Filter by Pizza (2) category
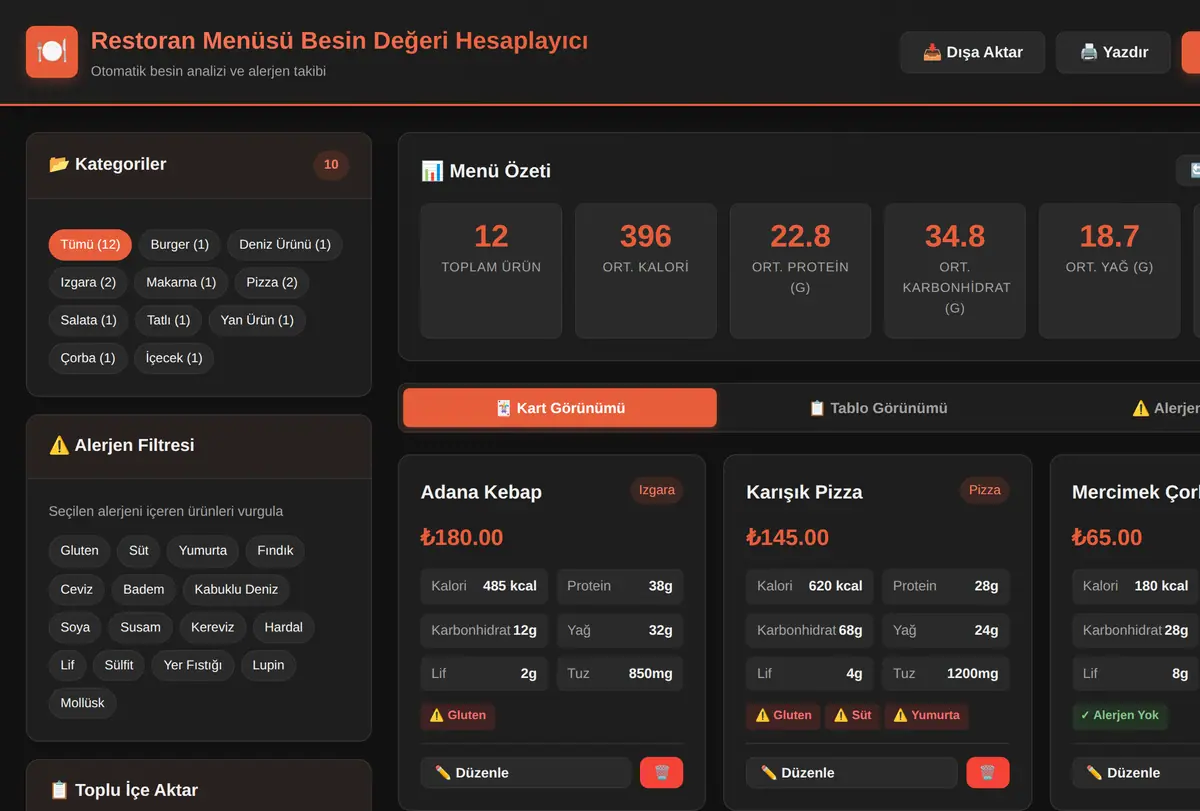 272,282
